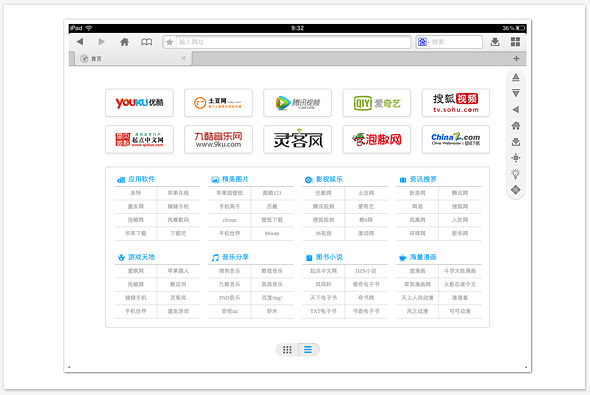Click the cup icon beside 海量漫画
The image size is (590, 395).
pos(403,258)
